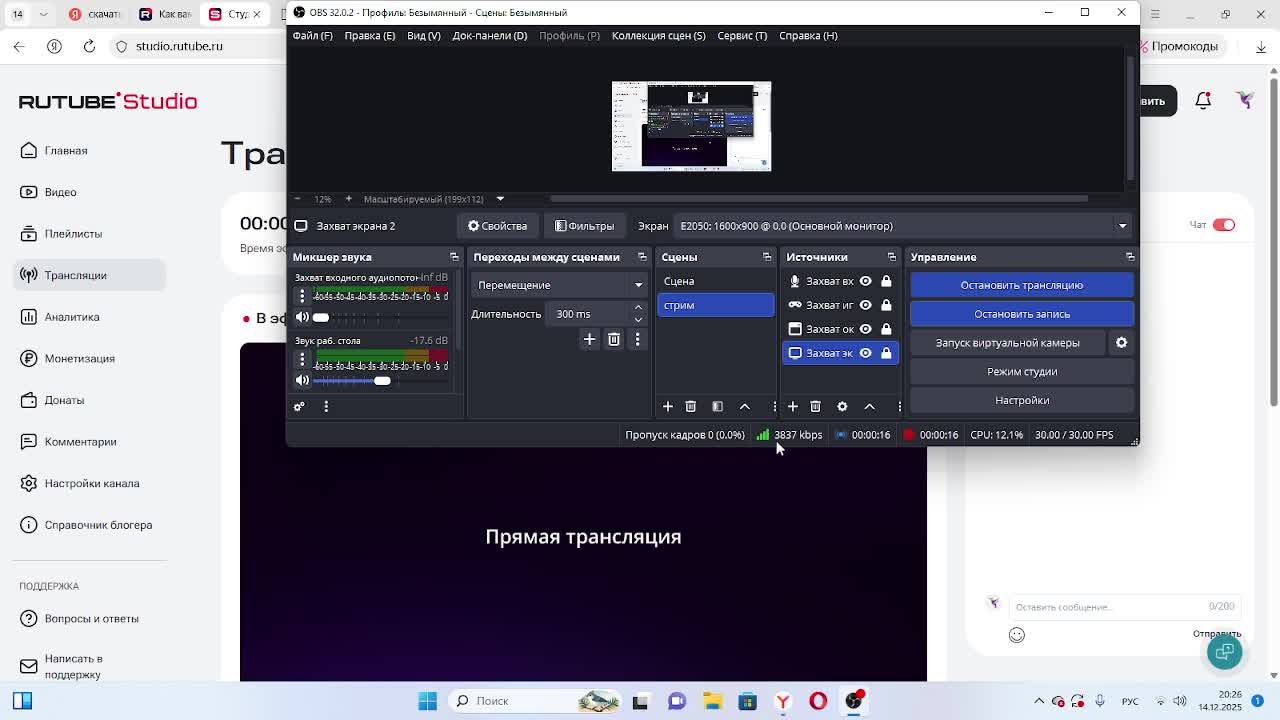Click Остановить трансляцию button
The image size is (1280, 720).
[1022, 285]
